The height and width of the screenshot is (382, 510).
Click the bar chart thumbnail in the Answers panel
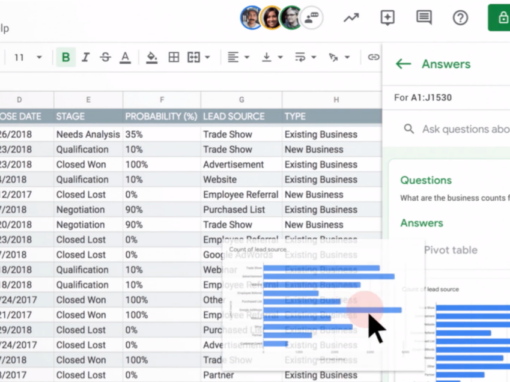coord(467,333)
